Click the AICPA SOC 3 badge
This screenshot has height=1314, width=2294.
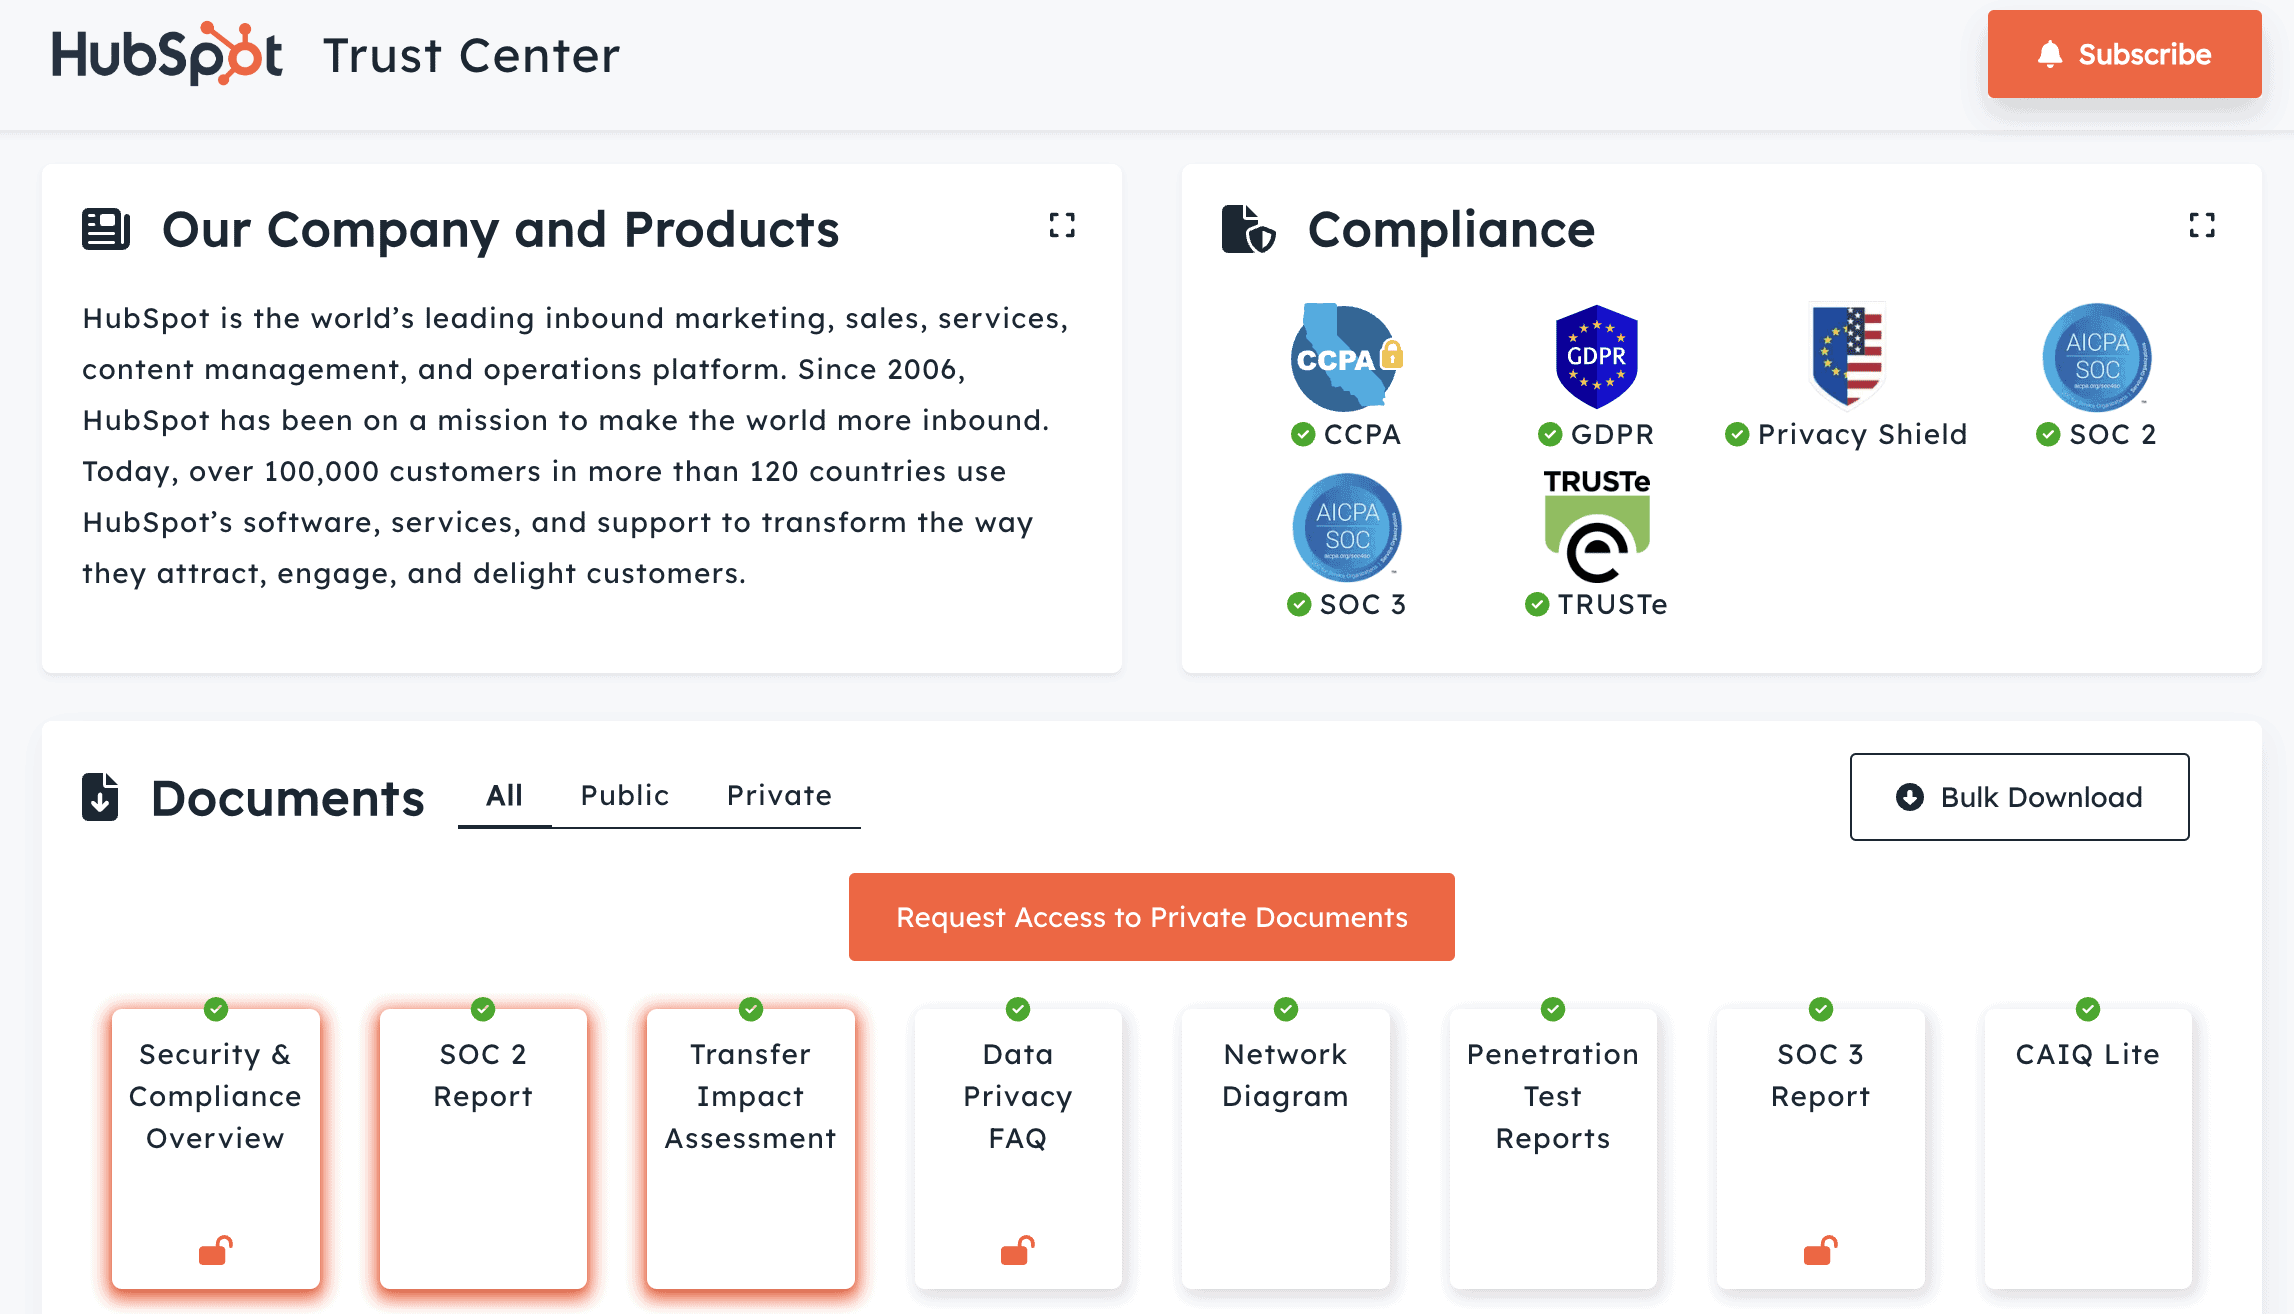pos(1346,528)
